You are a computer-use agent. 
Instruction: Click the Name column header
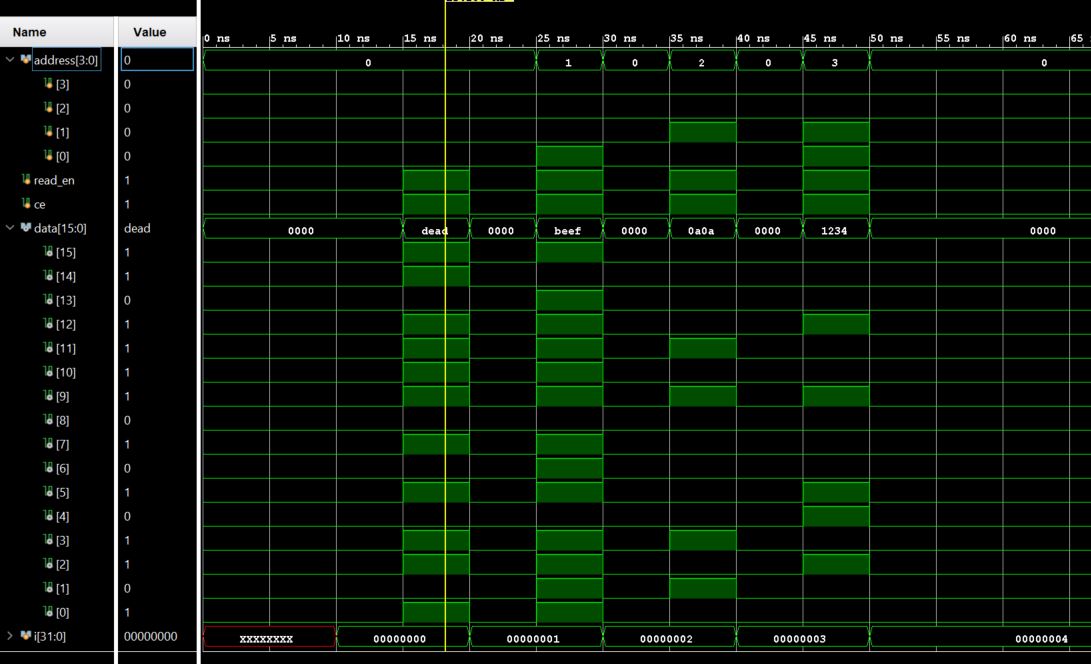[x=29, y=32]
